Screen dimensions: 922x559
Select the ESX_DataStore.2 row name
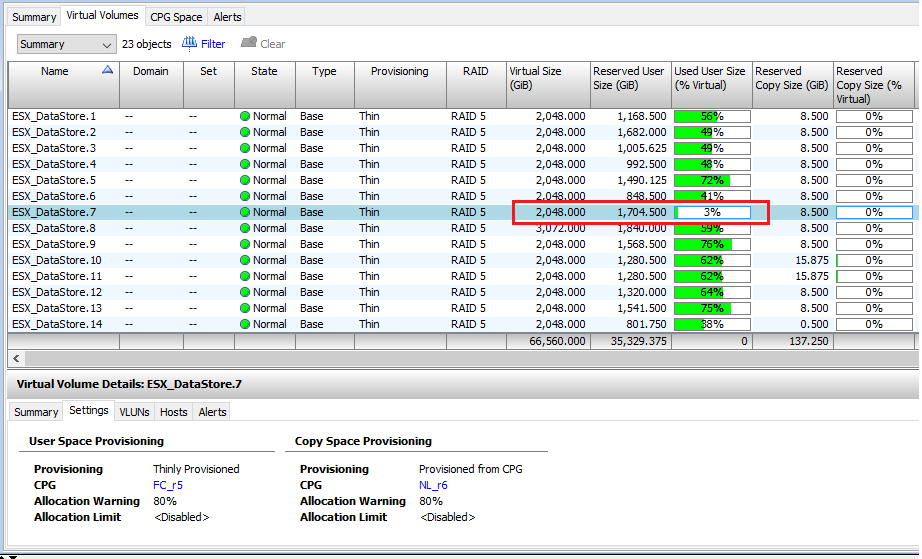pyautogui.click(x=54, y=132)
